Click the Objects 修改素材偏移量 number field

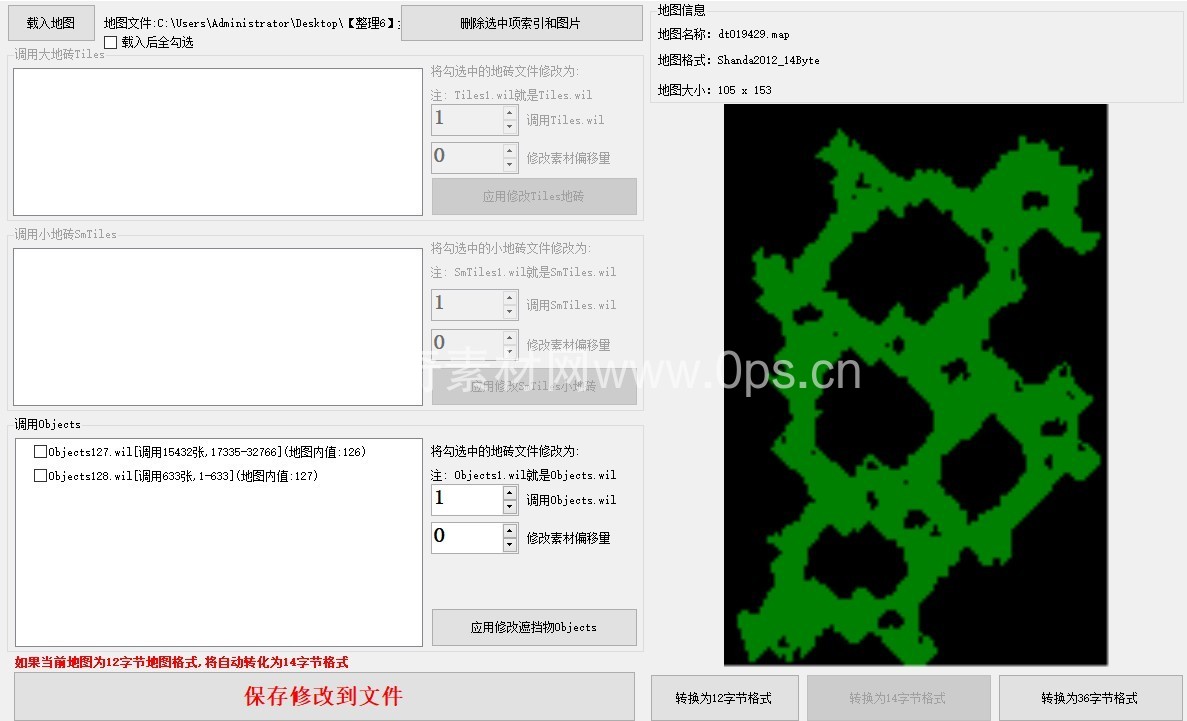point(466,538)
